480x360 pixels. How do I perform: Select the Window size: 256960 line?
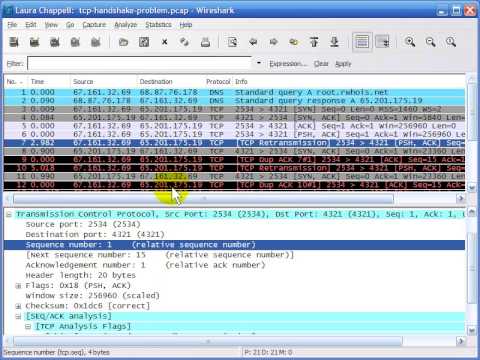click(93, 296)
